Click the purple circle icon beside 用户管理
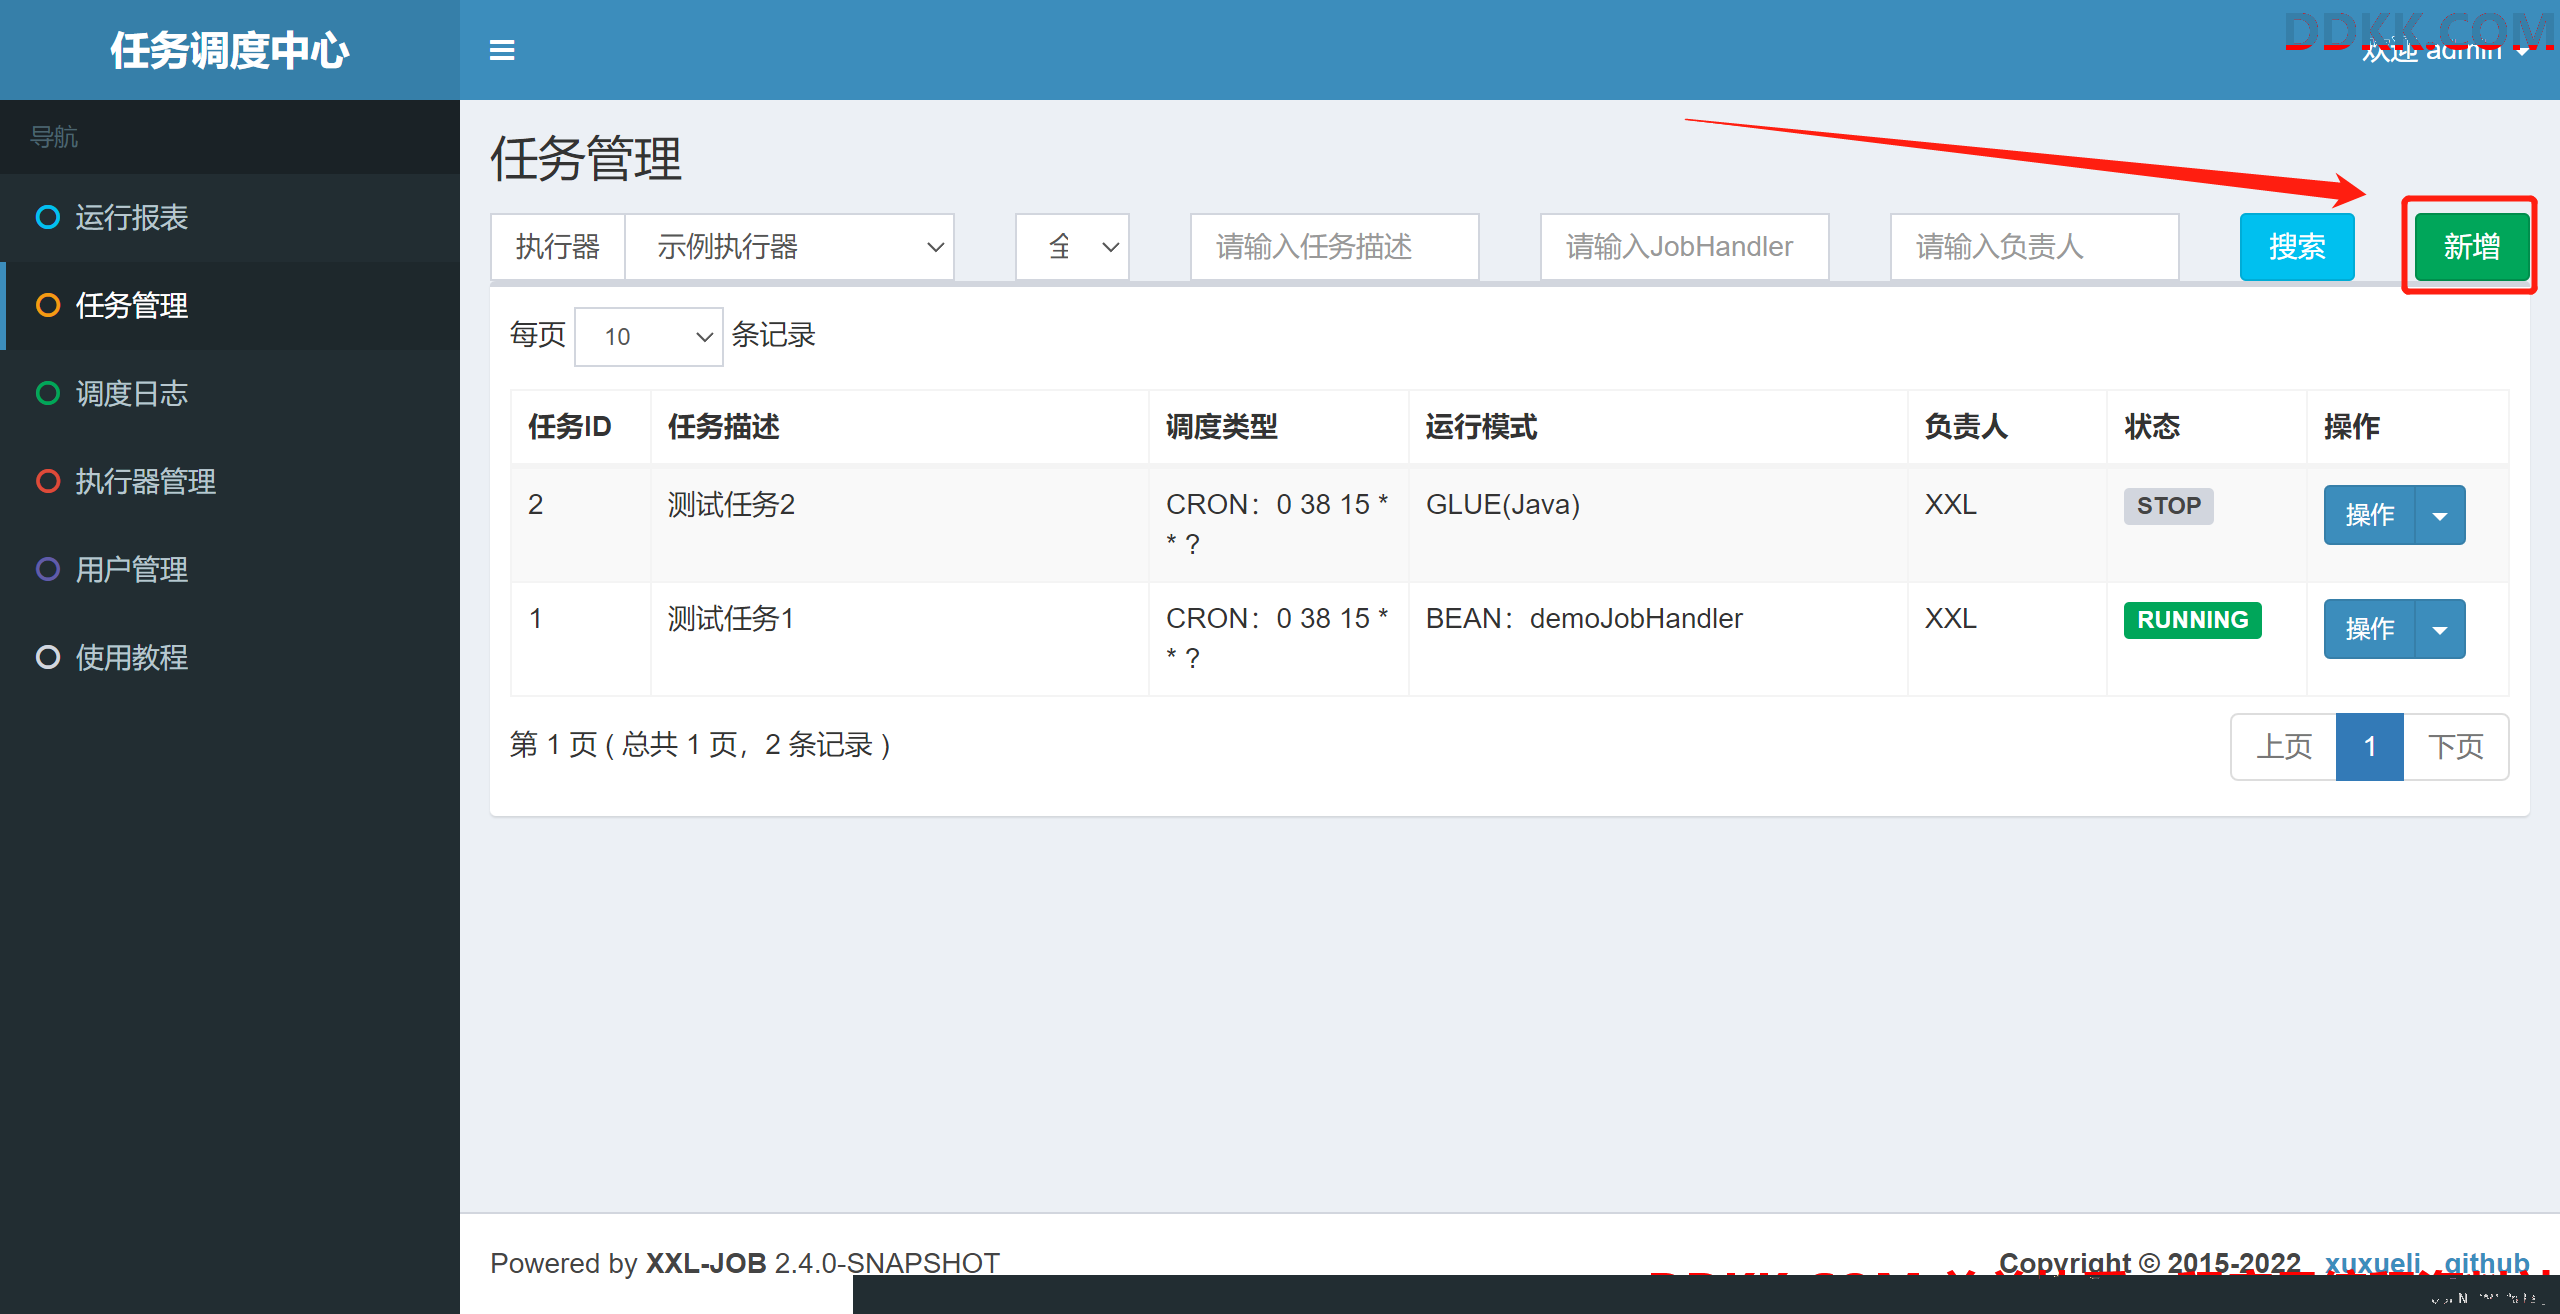2560x1314 pixels. click(47, 569)
